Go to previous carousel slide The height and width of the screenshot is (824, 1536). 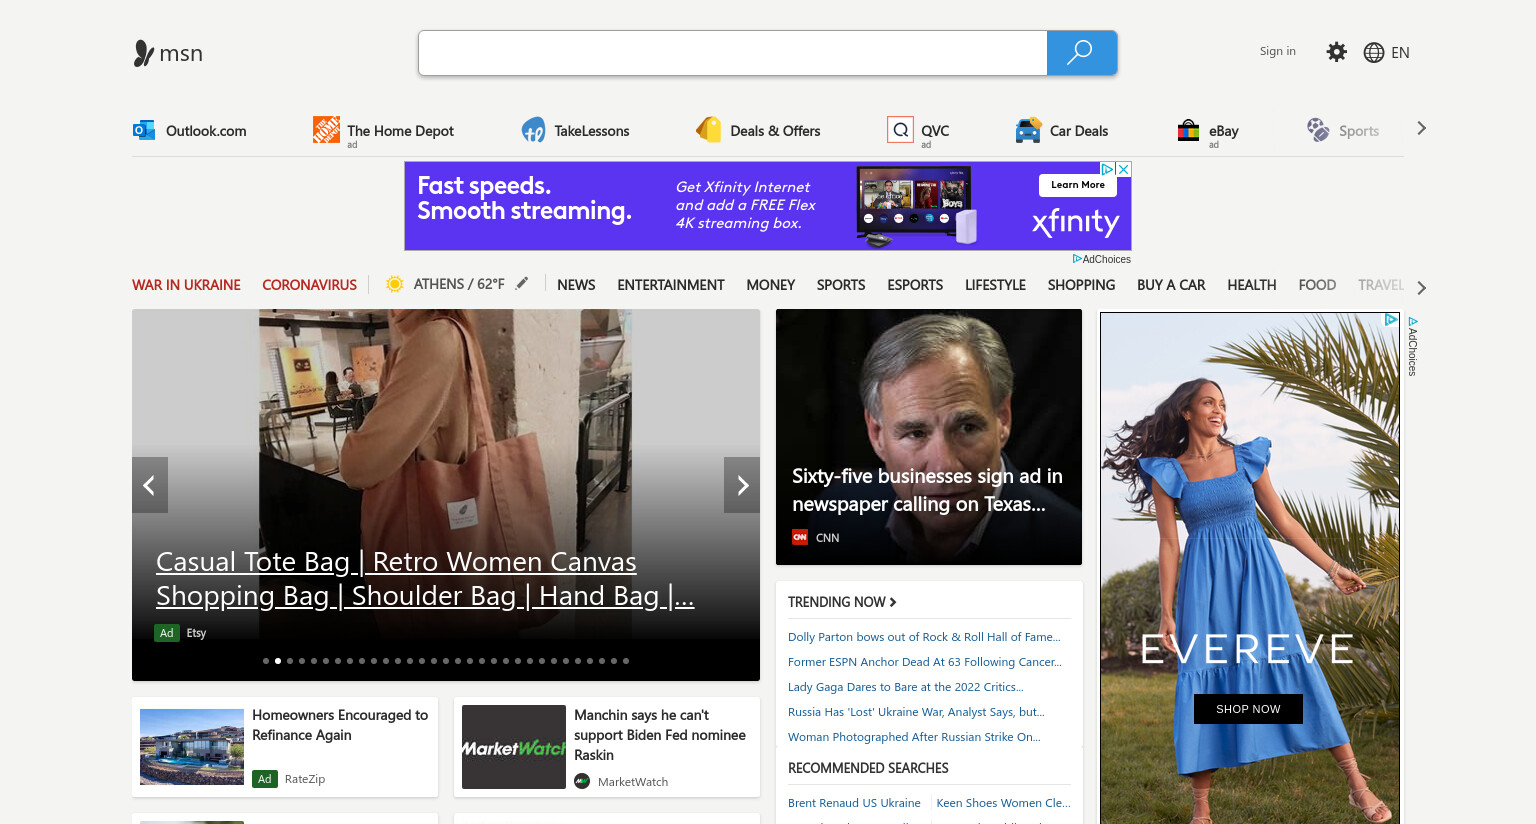tap(150, 485)
